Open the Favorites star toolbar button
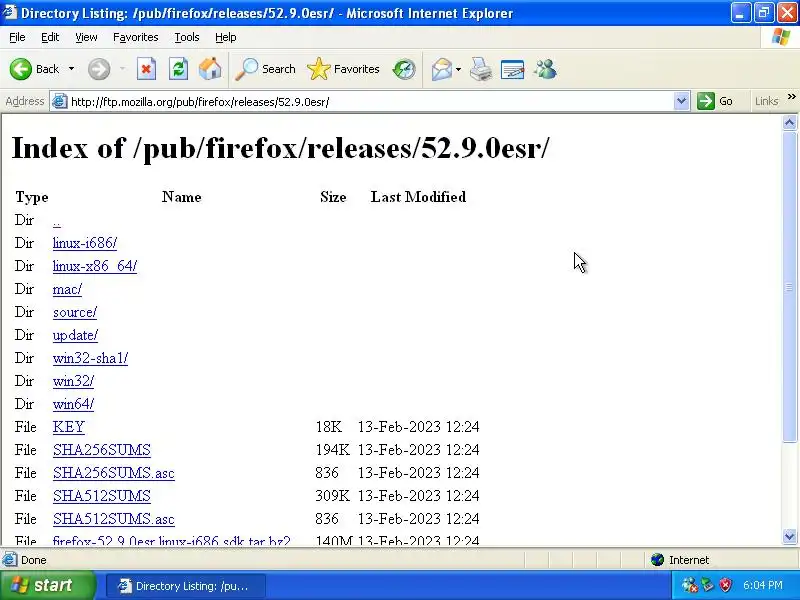 point(343,69)
